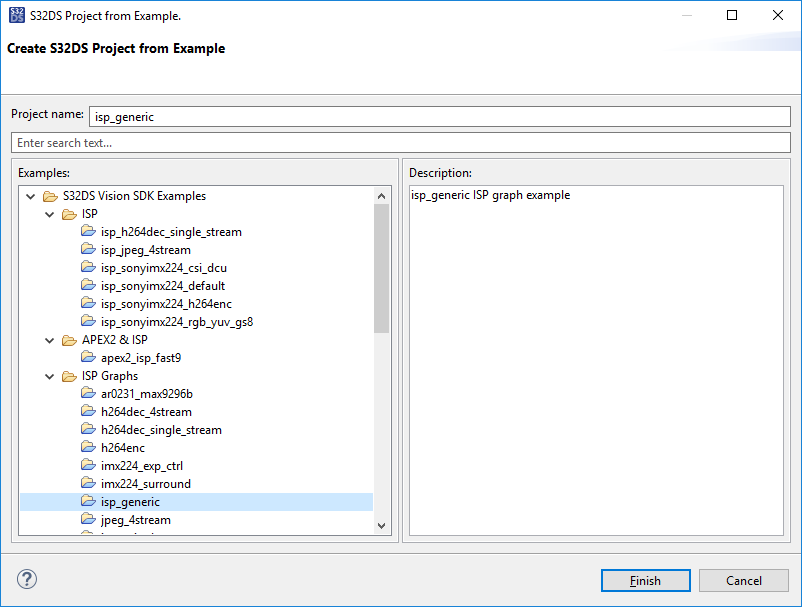The image size is (802, 607).
Task: Click folder icon next to jpeg_4stream
Action: pos(88,520)
